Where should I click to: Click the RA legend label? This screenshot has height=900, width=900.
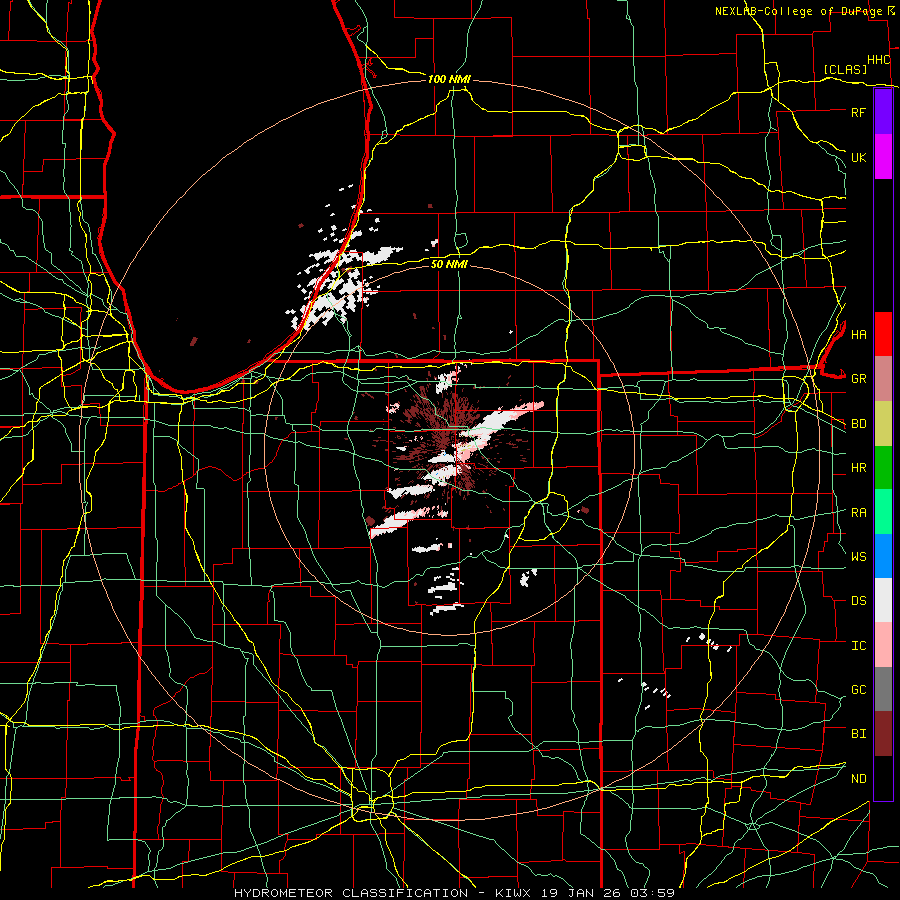click(x=858, y=513)
